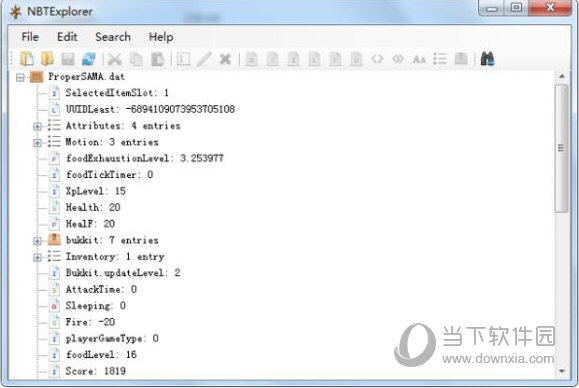The image size is (579, 388).
Task: Collapse the ProperSAMA.dat root node
Action: [x=20, y=77]
